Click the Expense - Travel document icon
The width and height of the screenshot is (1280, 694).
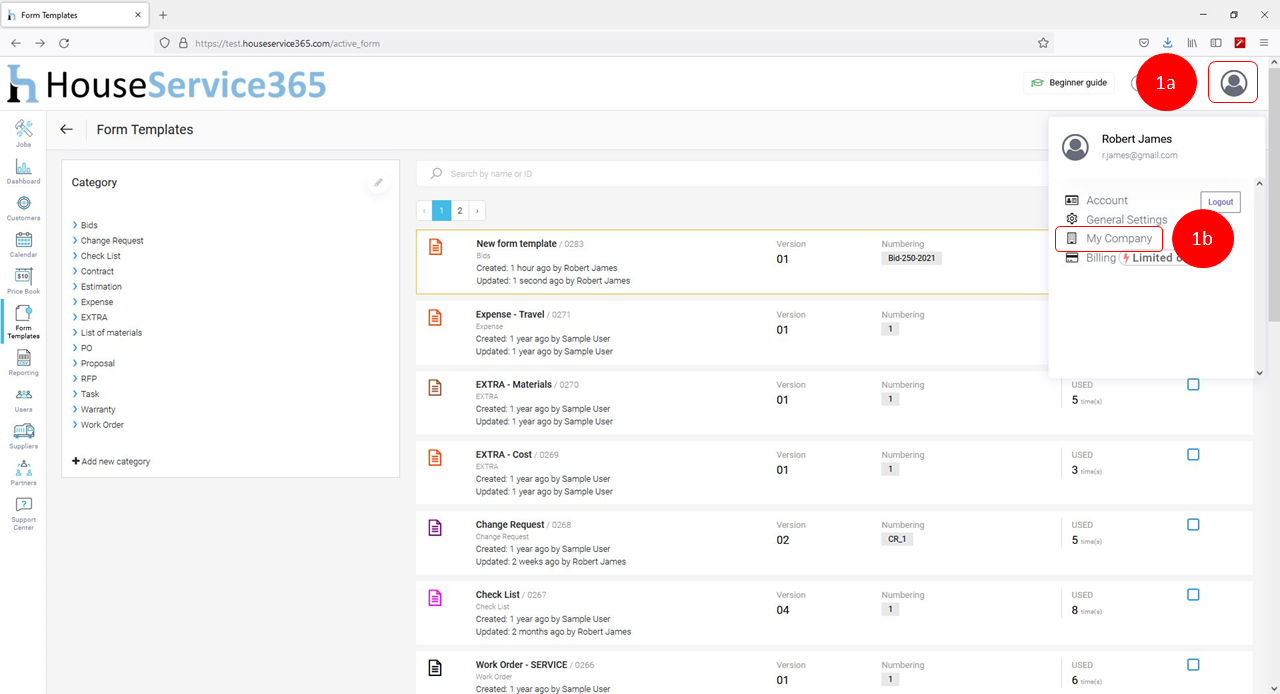click(435, 317)
